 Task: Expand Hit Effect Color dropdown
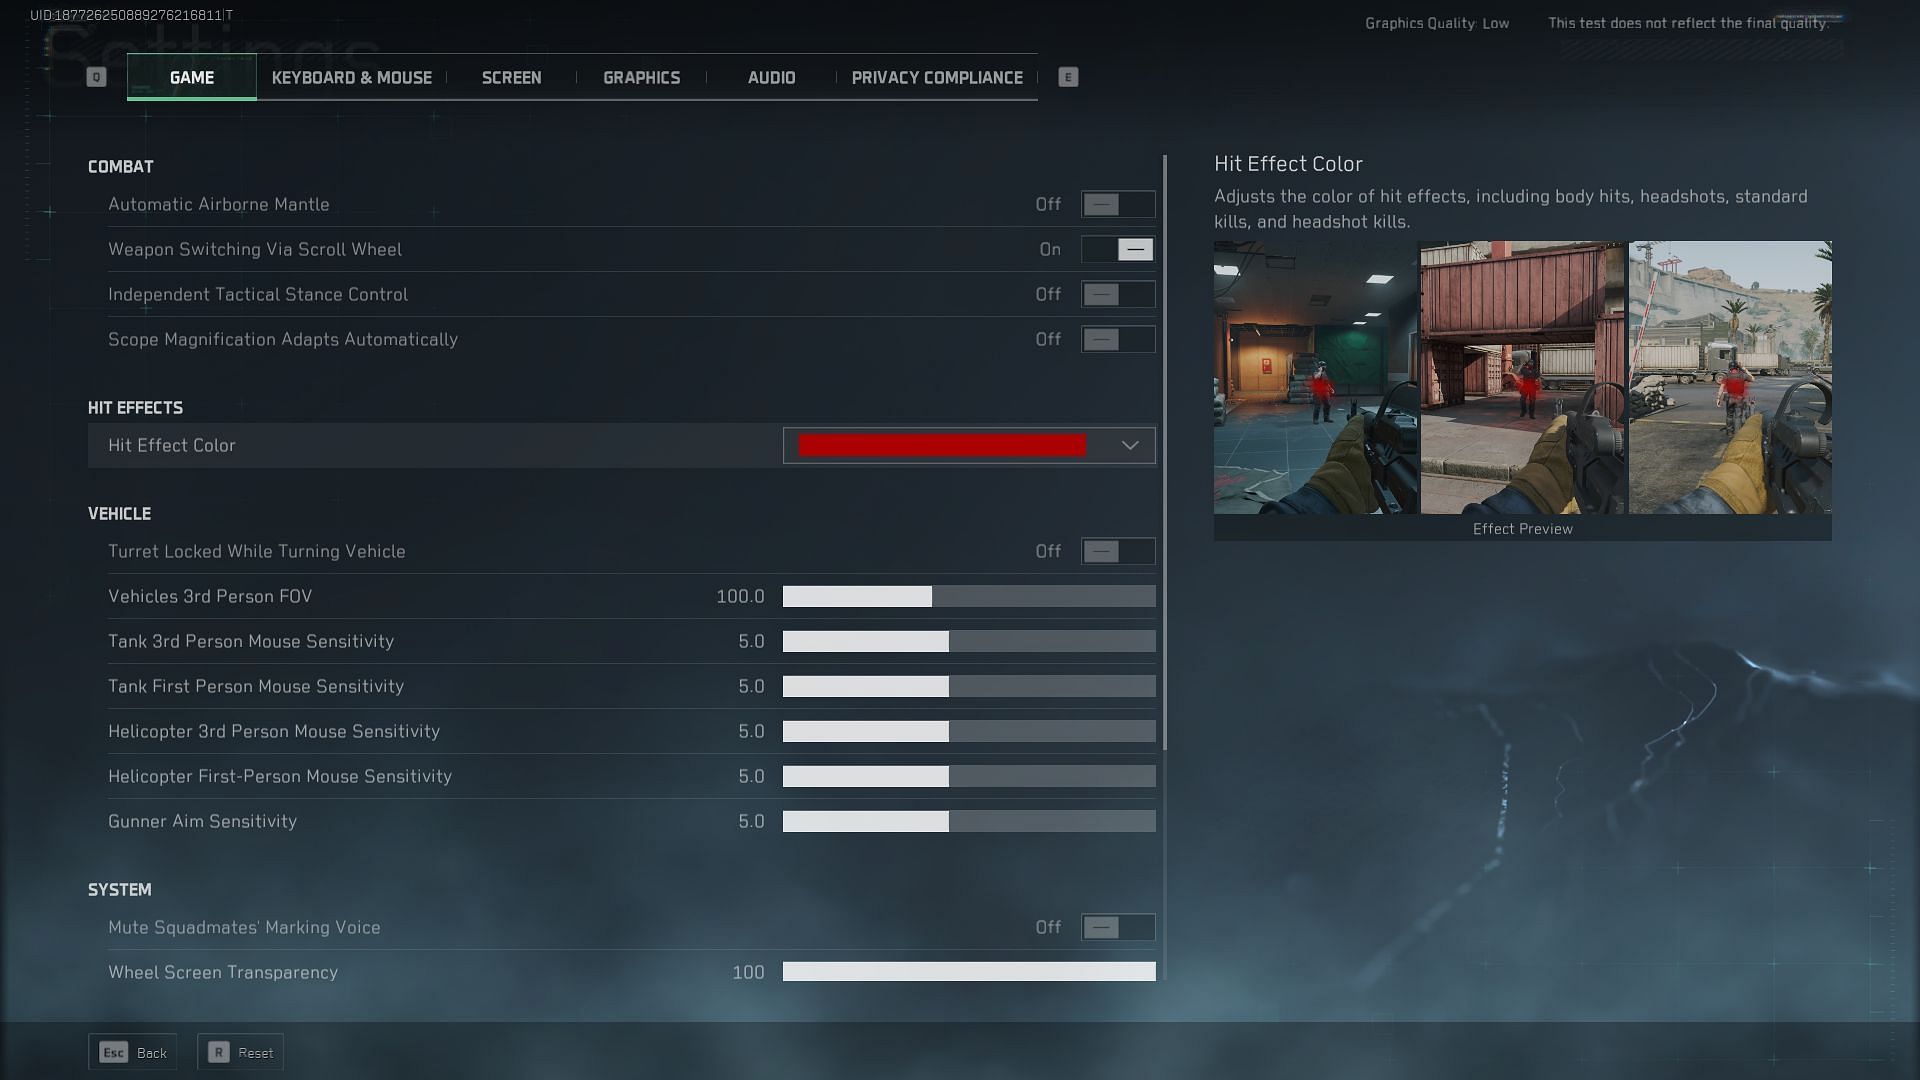pyautogui.click(x=1129, y=446)
